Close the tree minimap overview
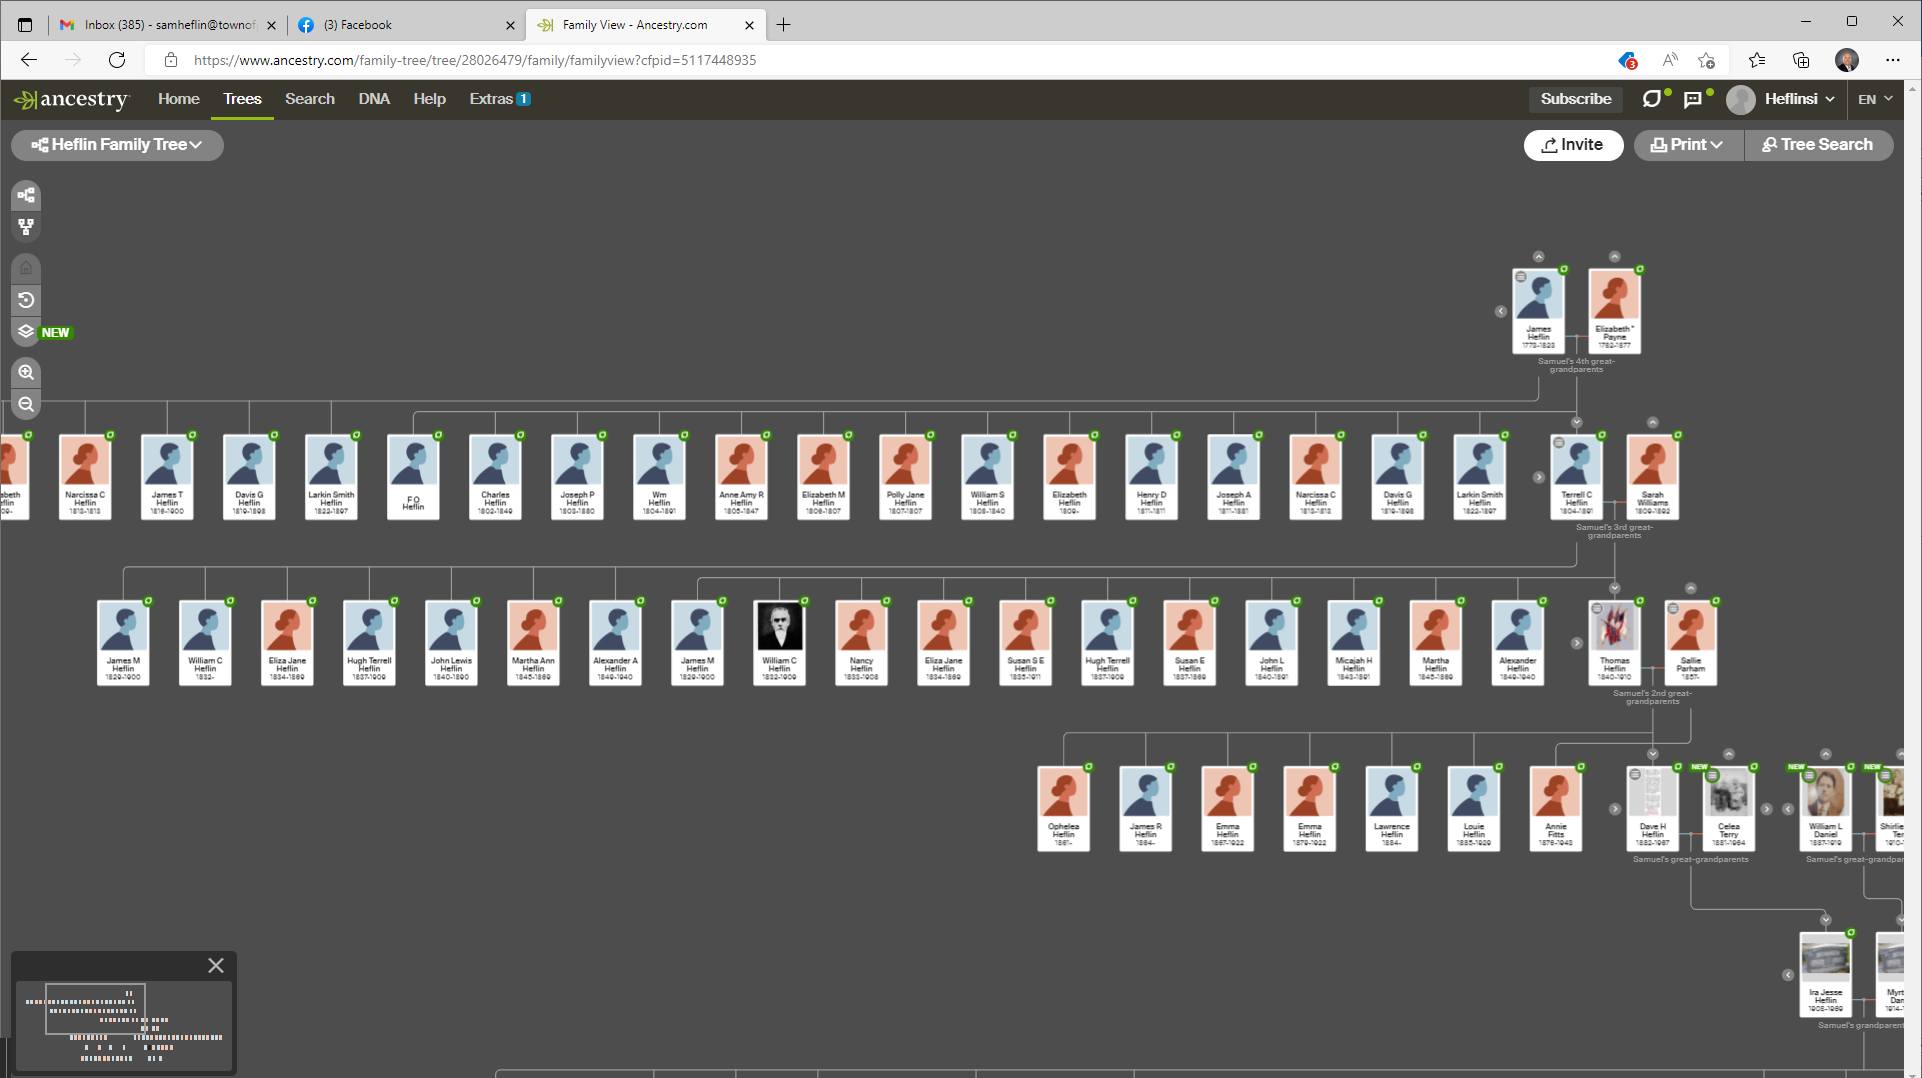This screenshot has height=1078, width=1922. tap(216, 965)
